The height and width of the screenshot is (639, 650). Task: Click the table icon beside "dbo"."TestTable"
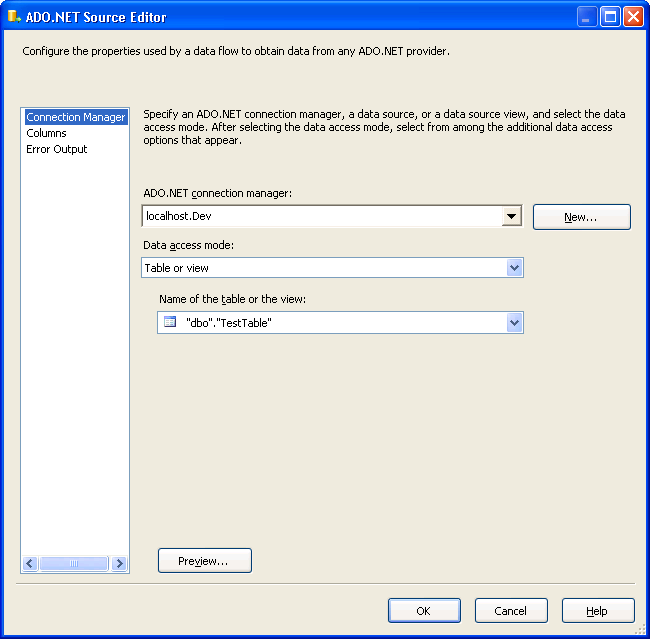click(x=170, y=322)
